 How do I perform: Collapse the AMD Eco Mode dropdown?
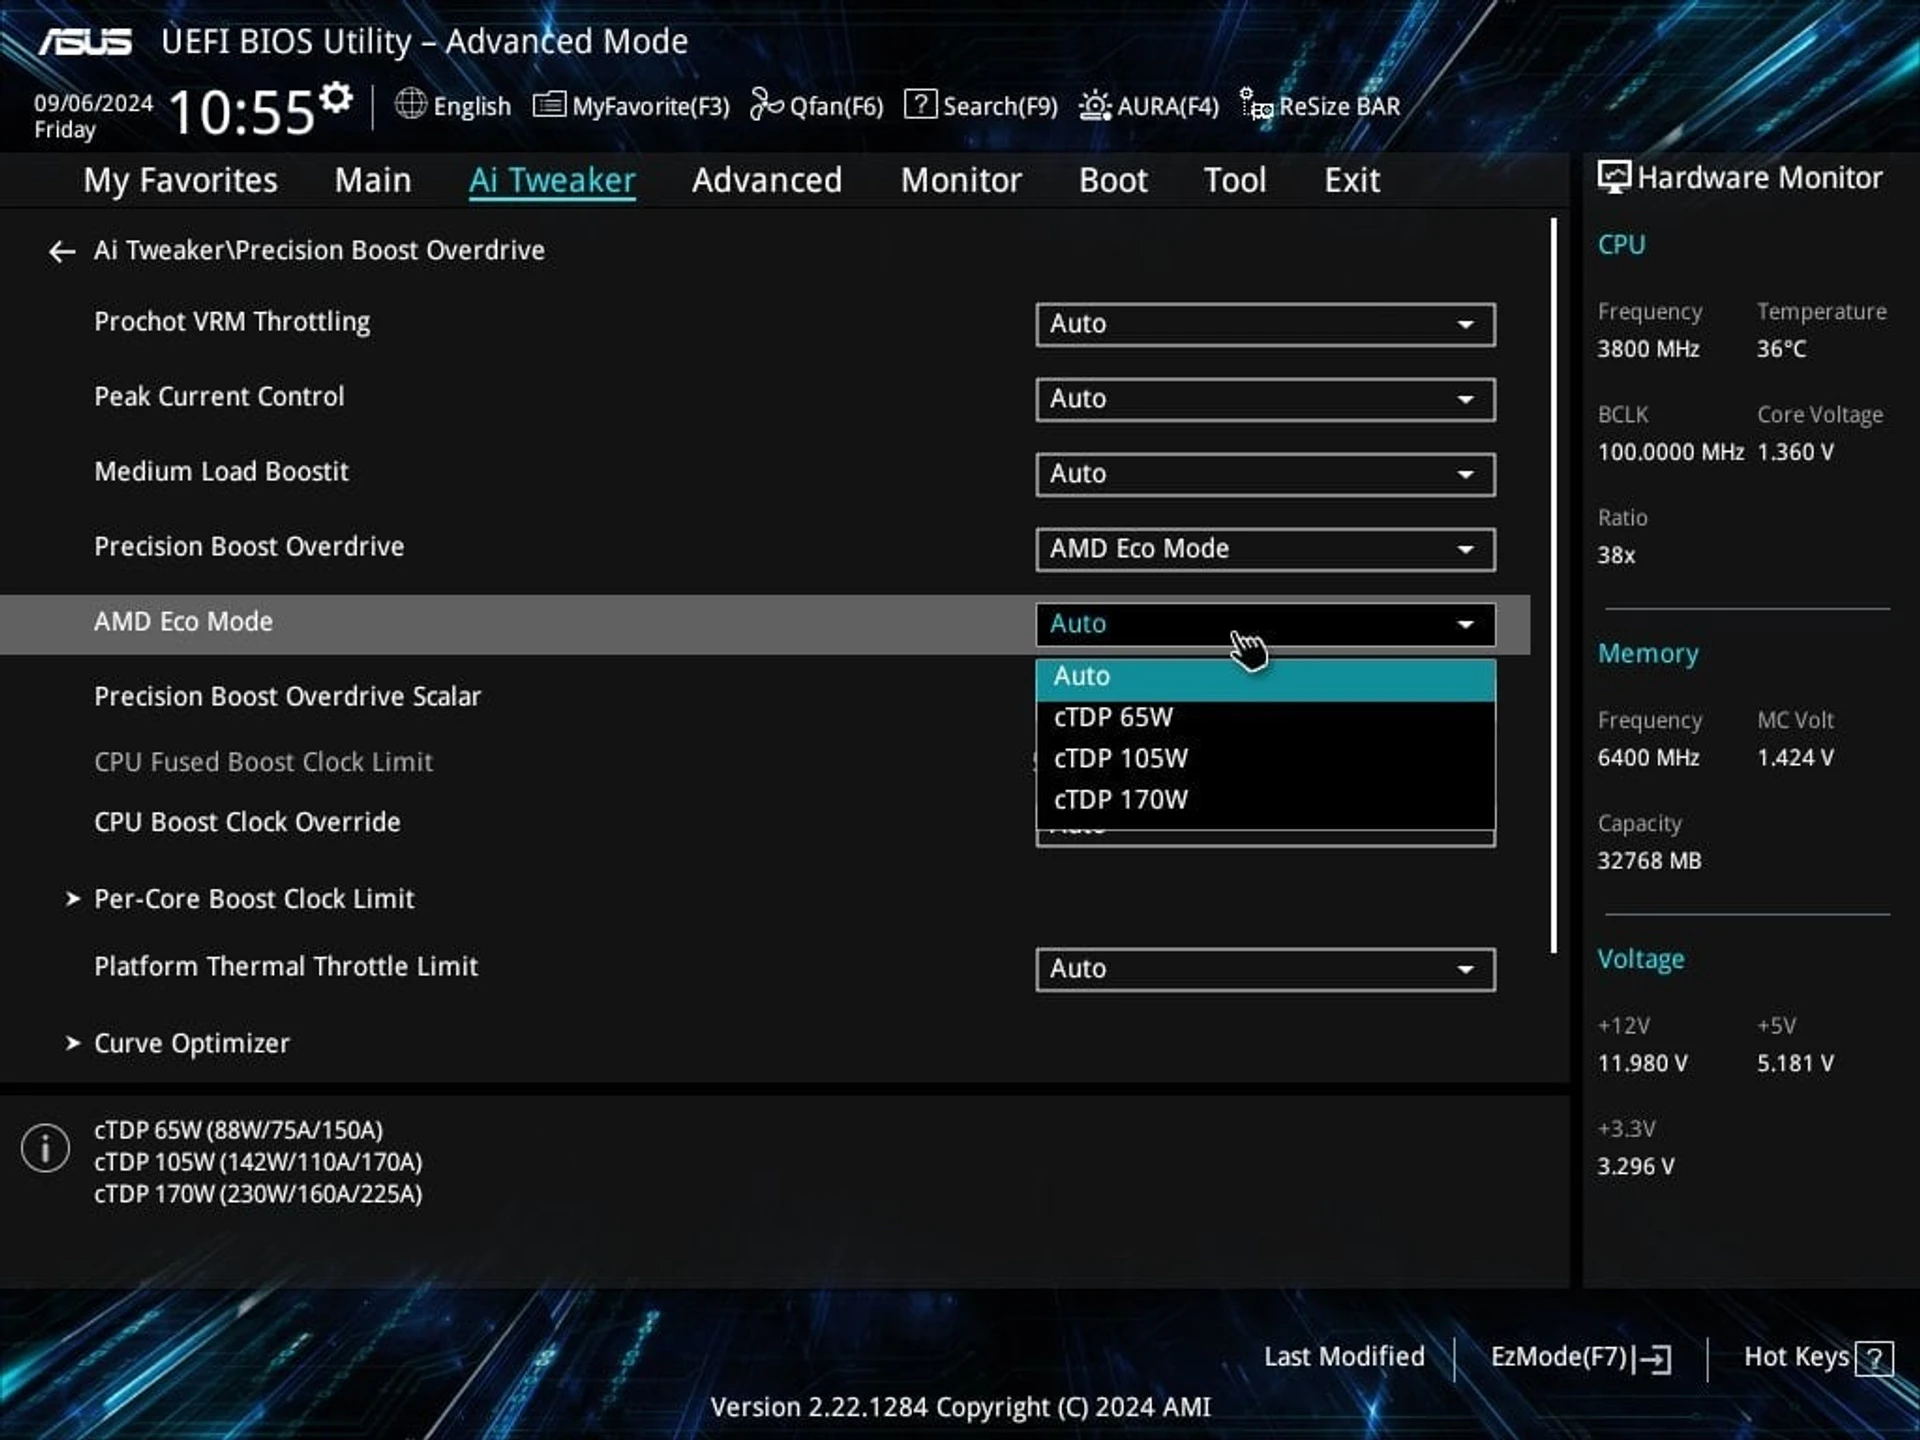click(x=1265, y=624)
